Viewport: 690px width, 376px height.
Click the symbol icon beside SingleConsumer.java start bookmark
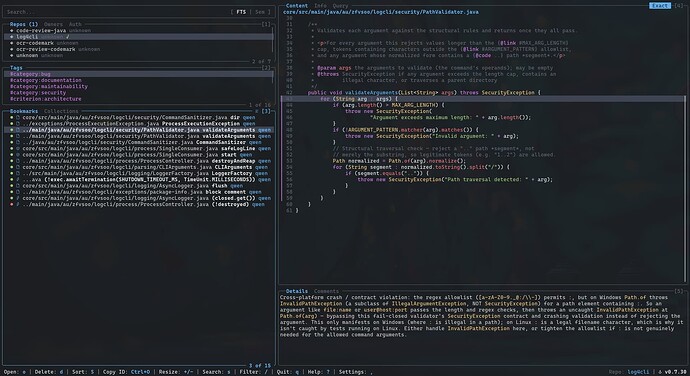18,155
